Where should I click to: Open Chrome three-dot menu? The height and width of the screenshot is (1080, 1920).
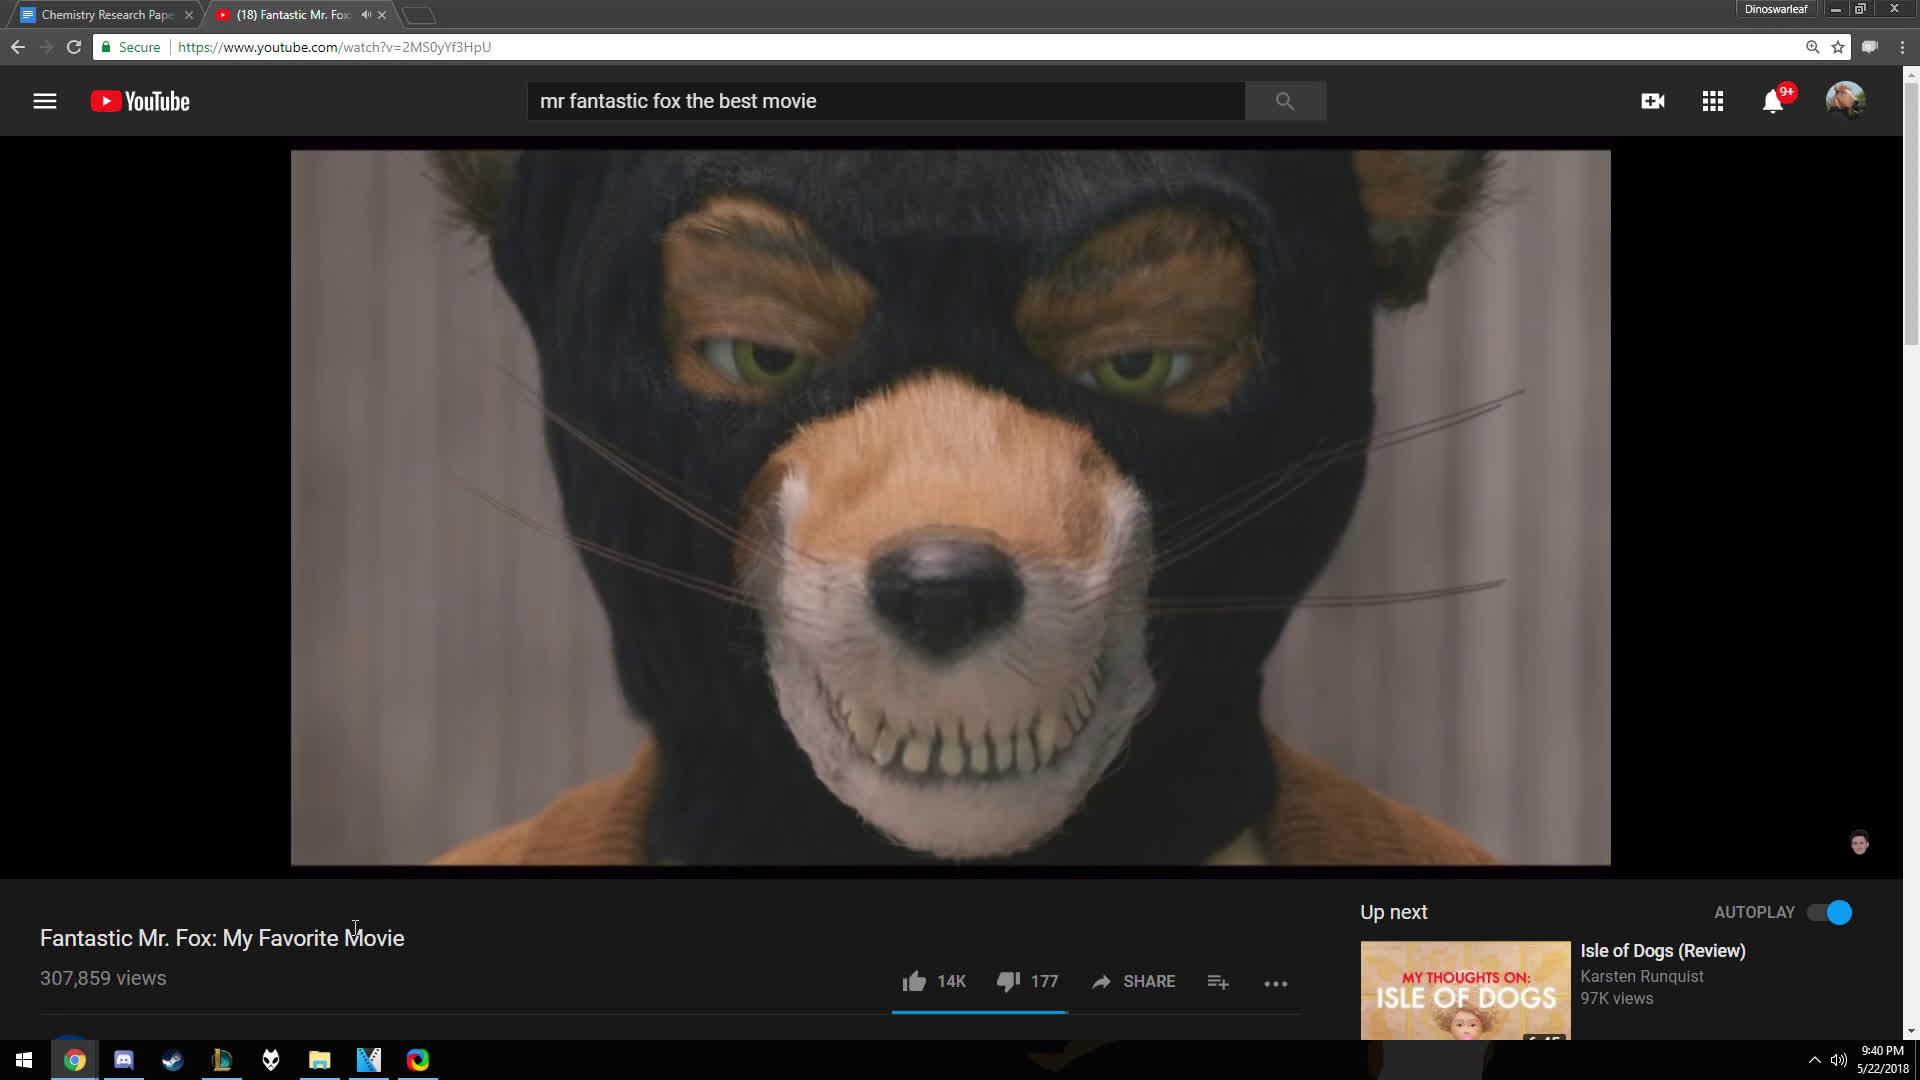click(1902, 47)
